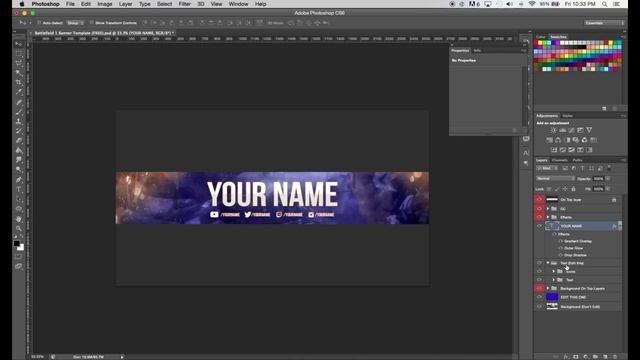Screen dimensions: 640x360
Task: Click the lock position icon in Layers panel
Action: (x=565, y=189)
